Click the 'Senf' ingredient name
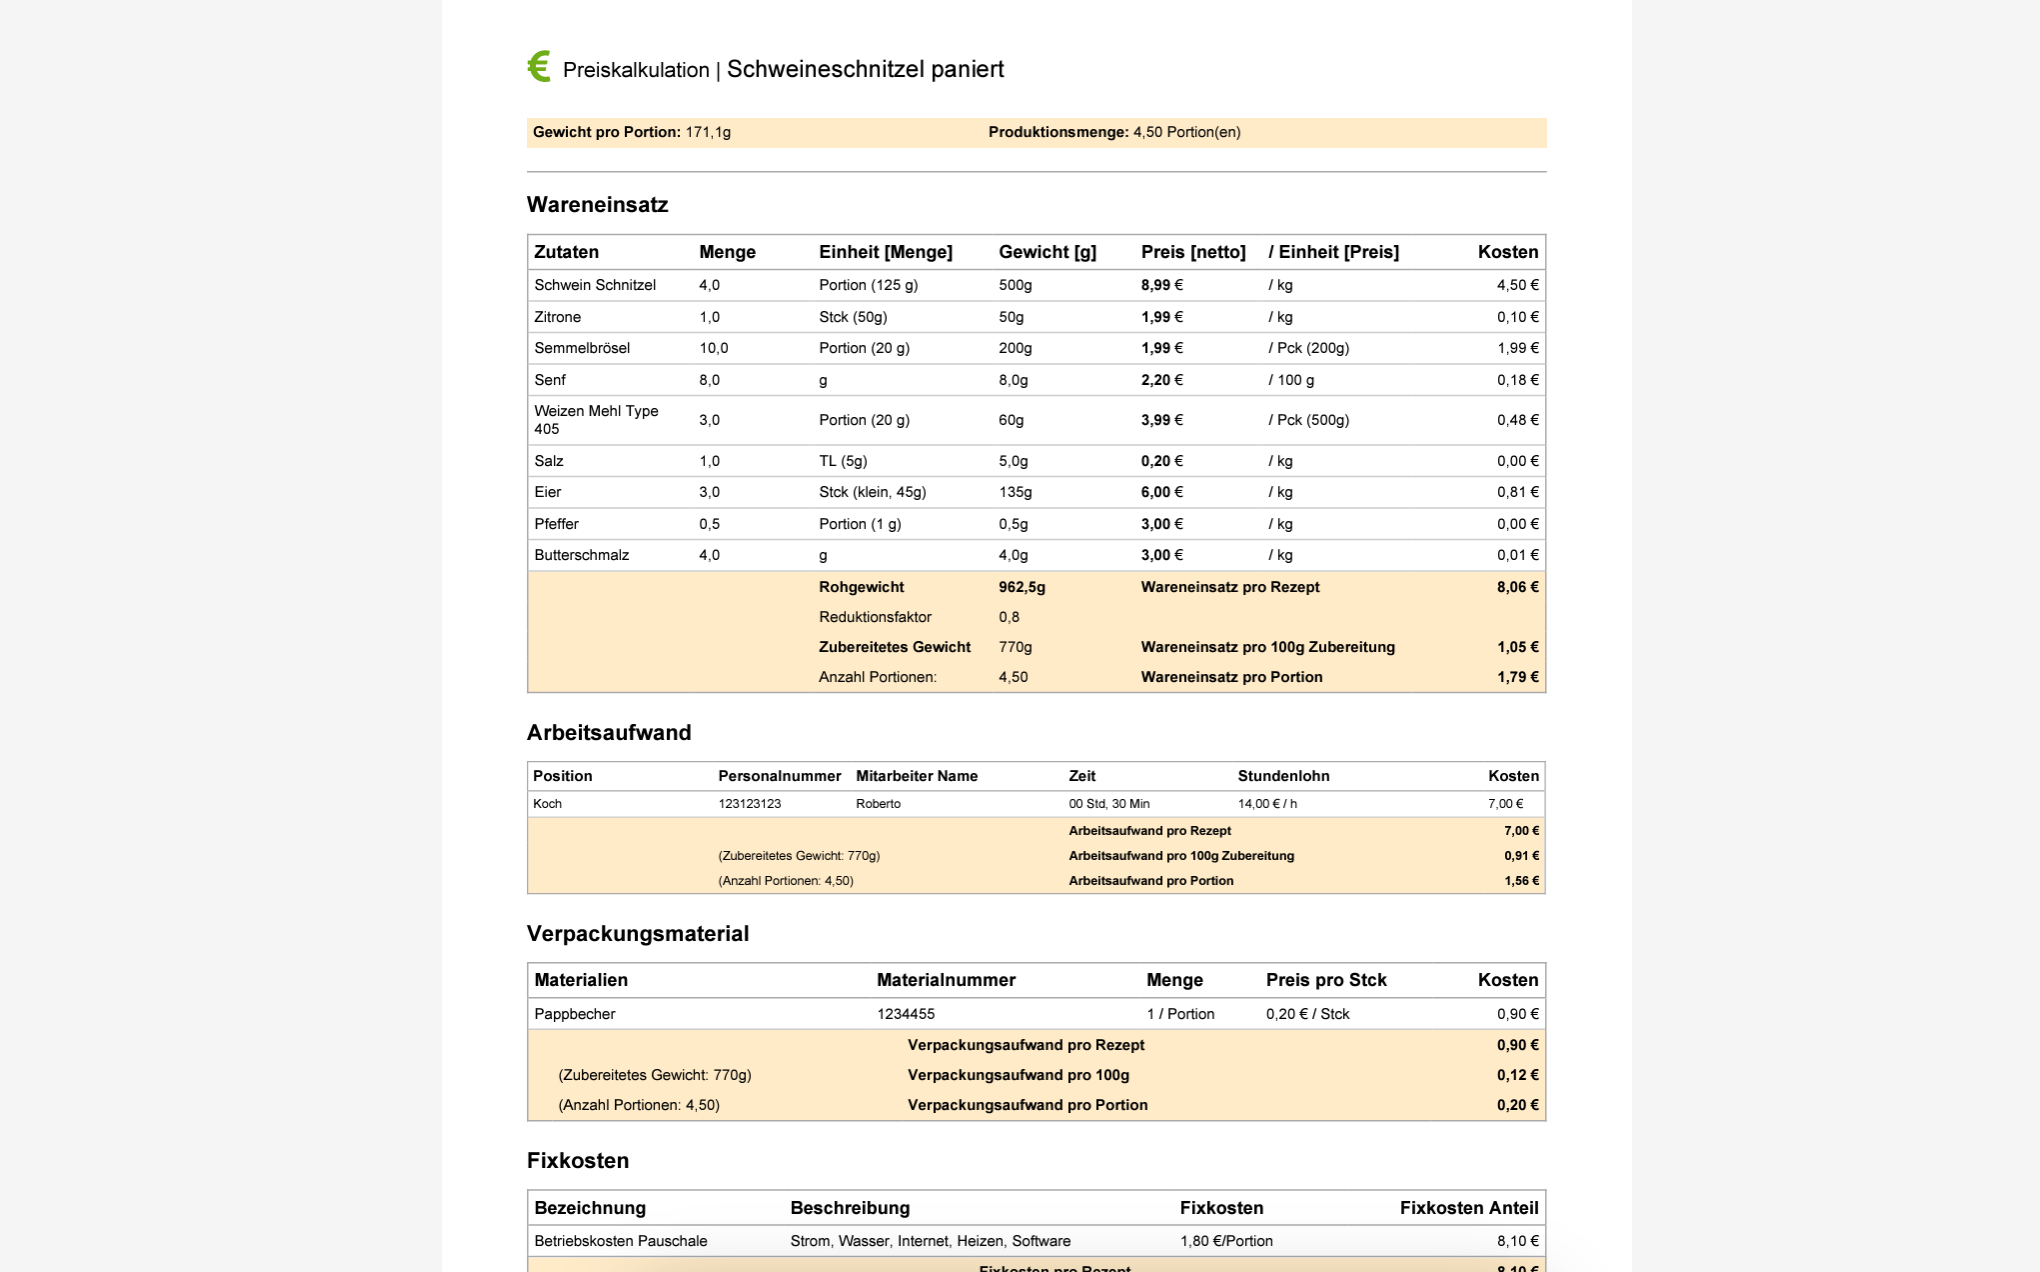Image resolution: width=2040 pixels, height=1272 pixels. point(549,380)
